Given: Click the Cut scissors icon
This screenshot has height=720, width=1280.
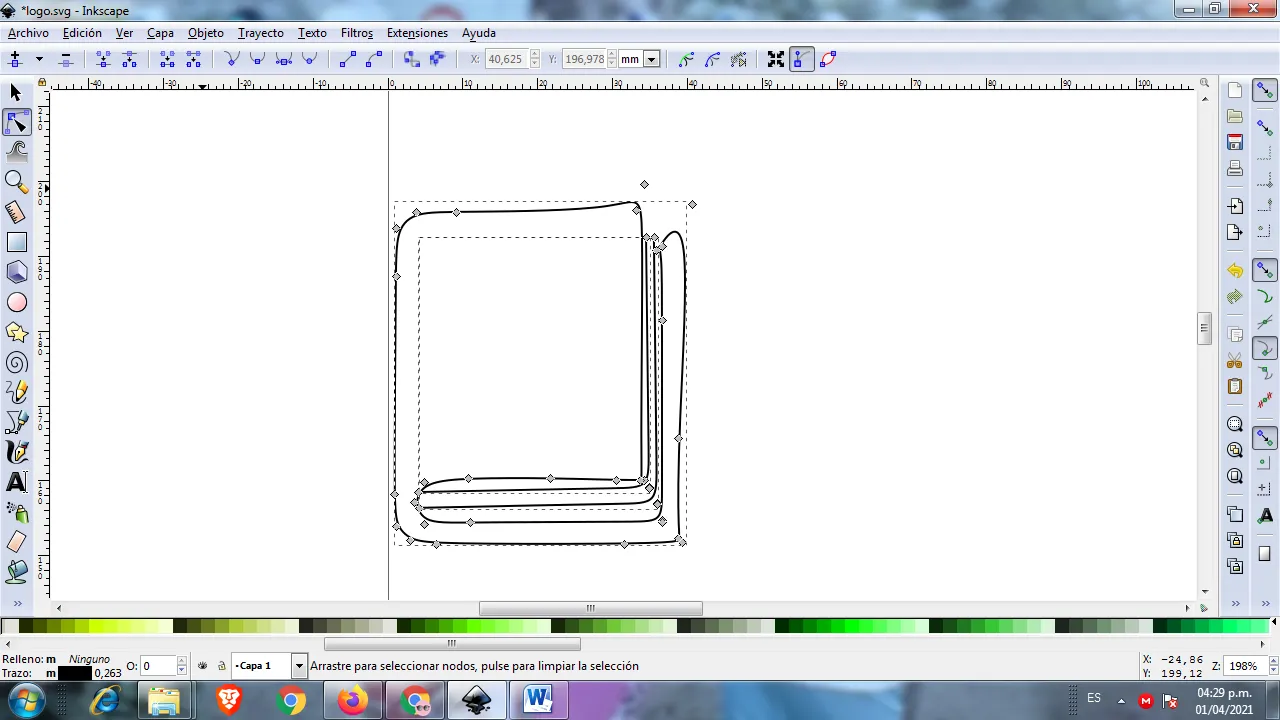Looking at the screenshot, I should (x=1235, y=361).
